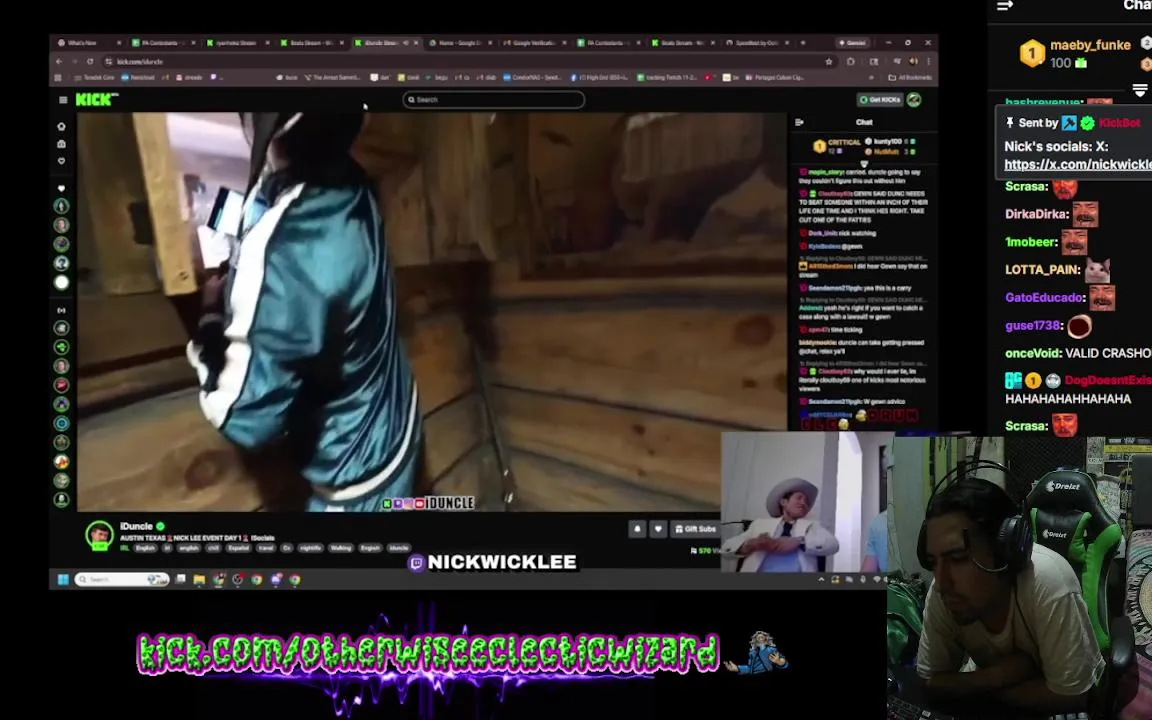Open the Kick hamburger menu
Viewport: 1152px width, 720px height.
63,100
